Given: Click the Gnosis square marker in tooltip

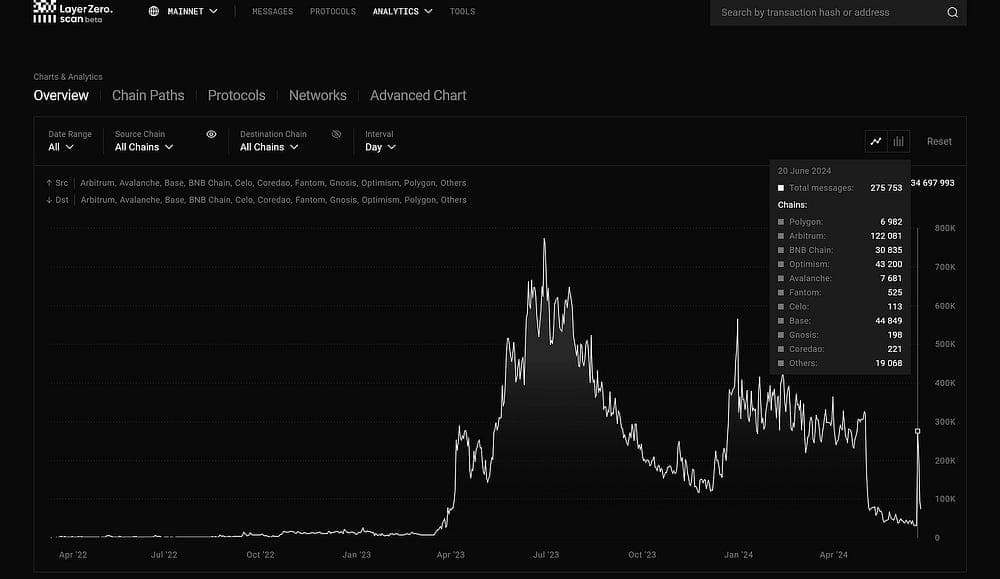Looking at the screenshot, I should pyautogui.click(x=781, y=335).
